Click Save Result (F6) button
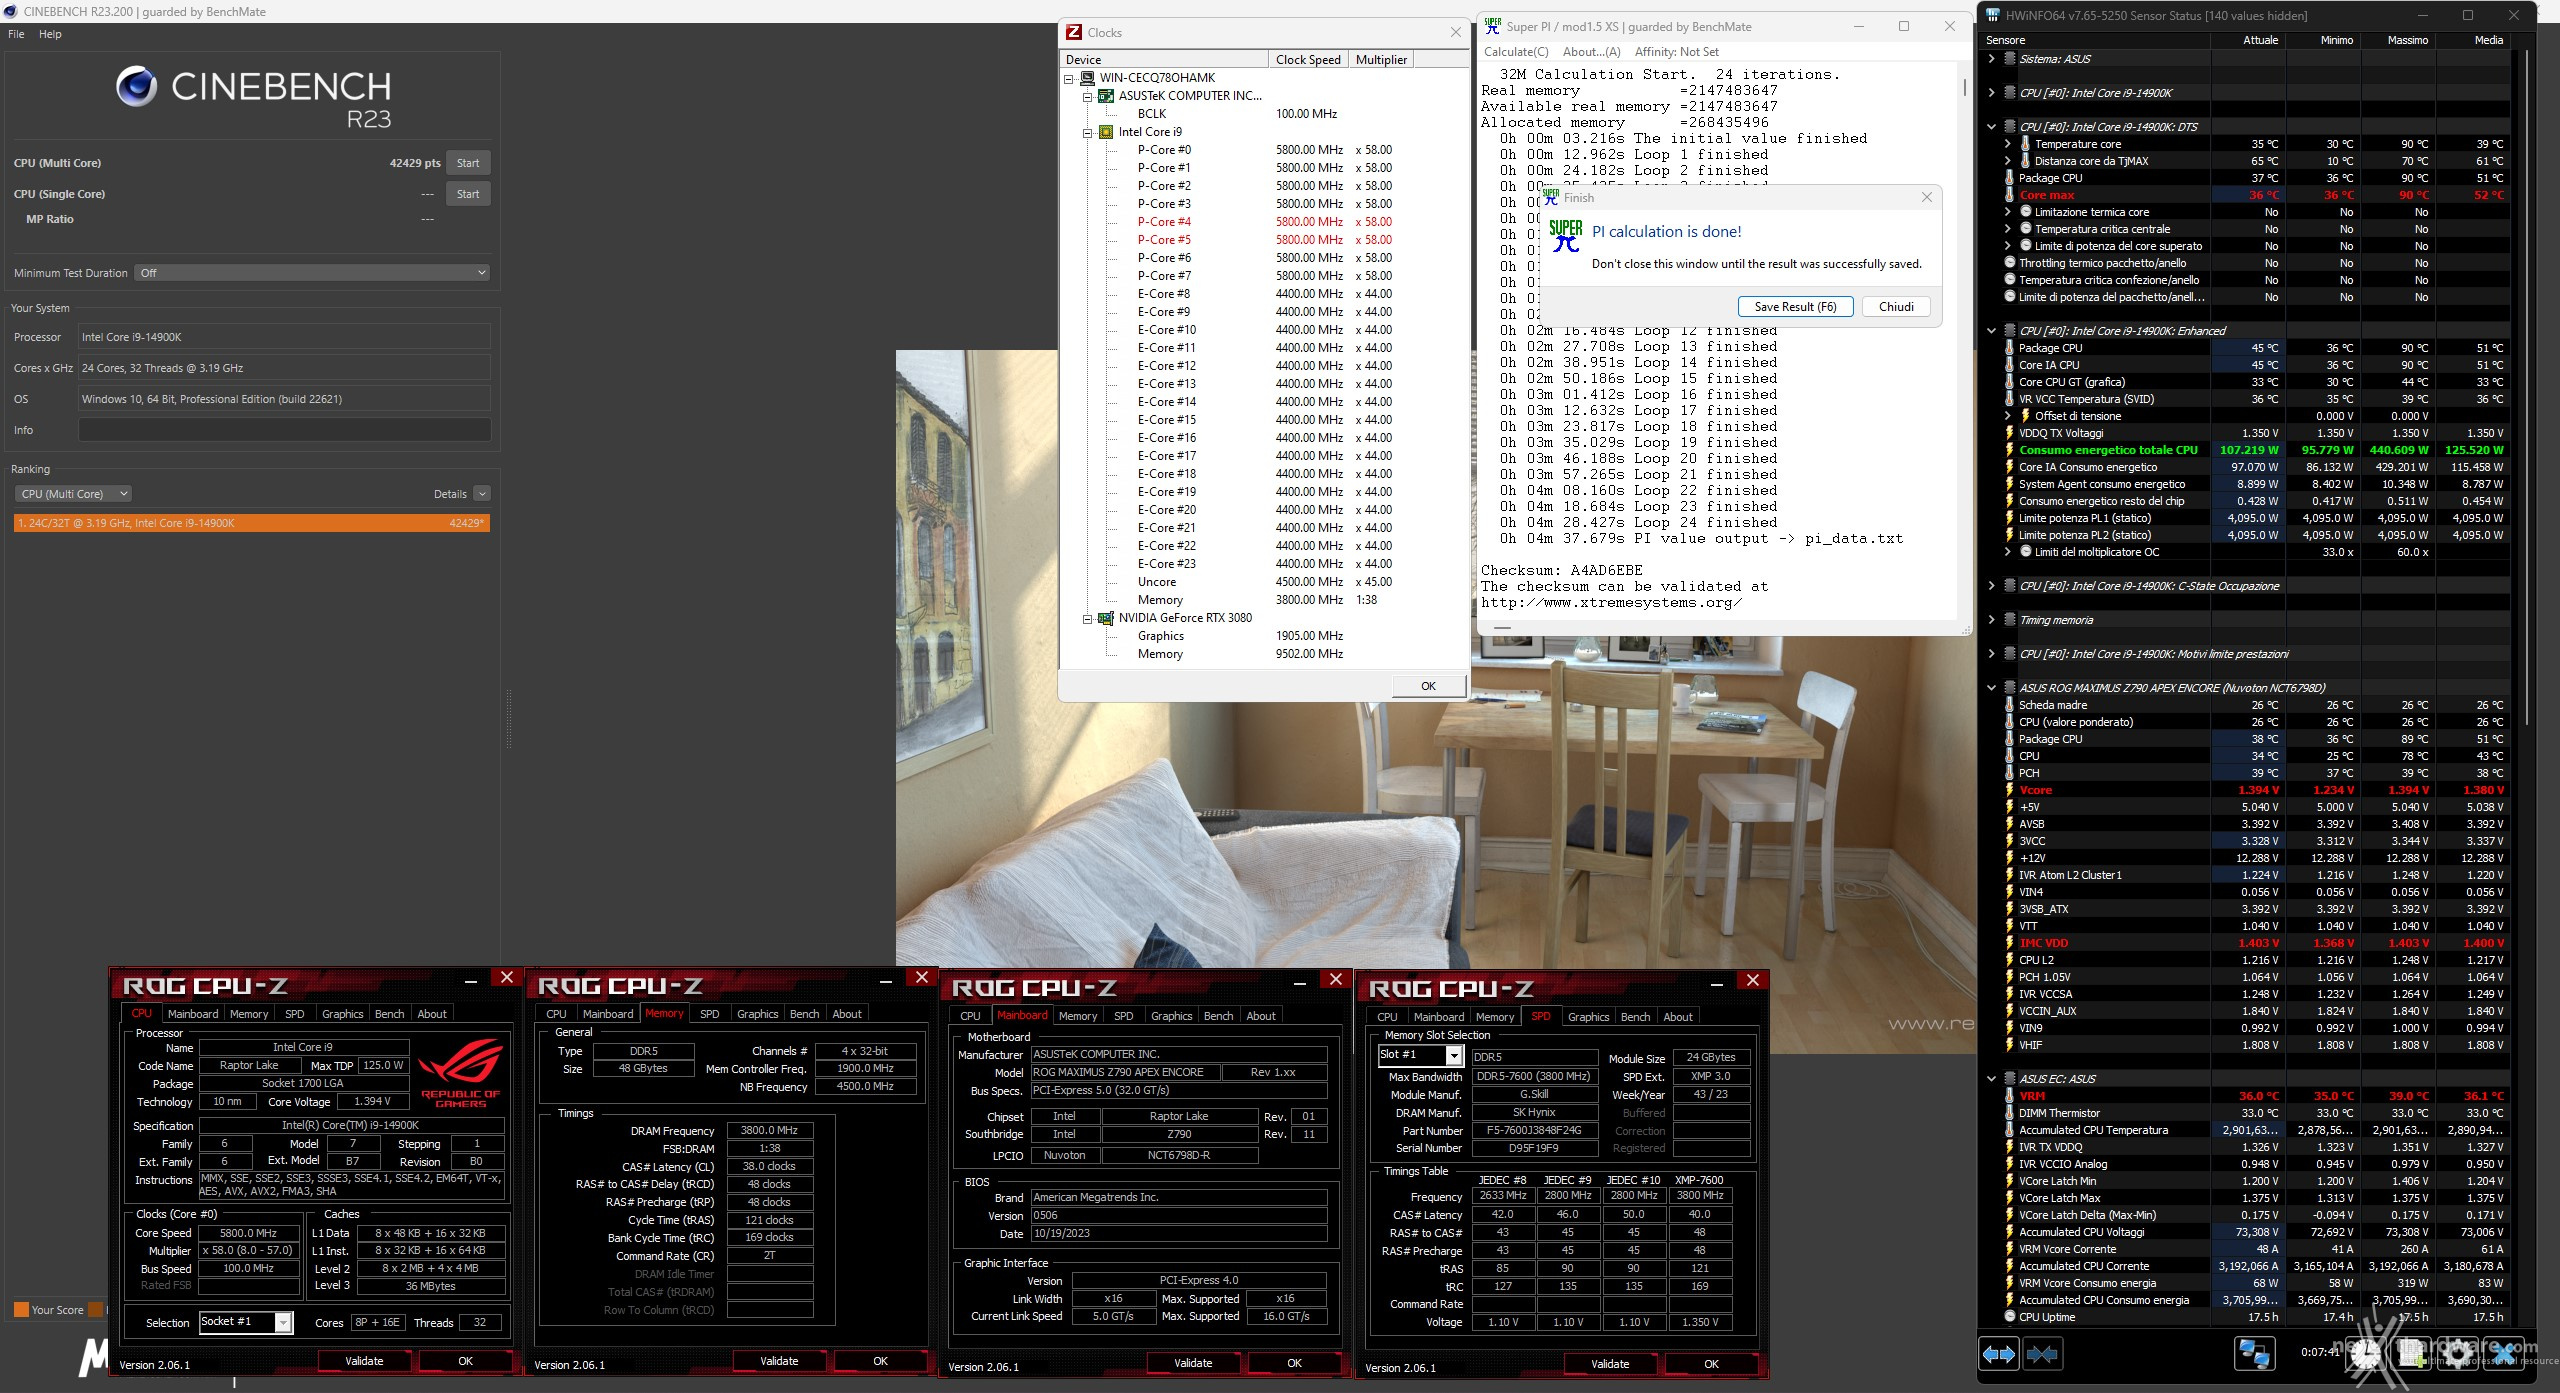This screenshot has height=1393, width=2560. [x=1795, y=307]
